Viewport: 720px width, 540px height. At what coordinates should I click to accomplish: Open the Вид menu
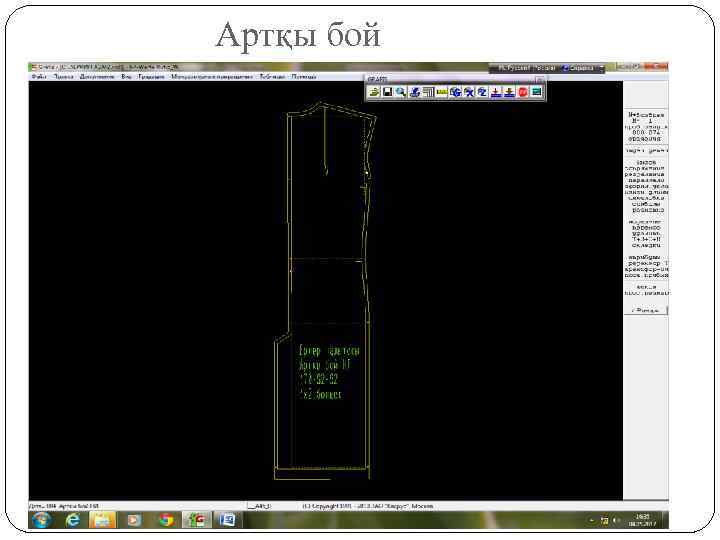(x=126, y=77)
